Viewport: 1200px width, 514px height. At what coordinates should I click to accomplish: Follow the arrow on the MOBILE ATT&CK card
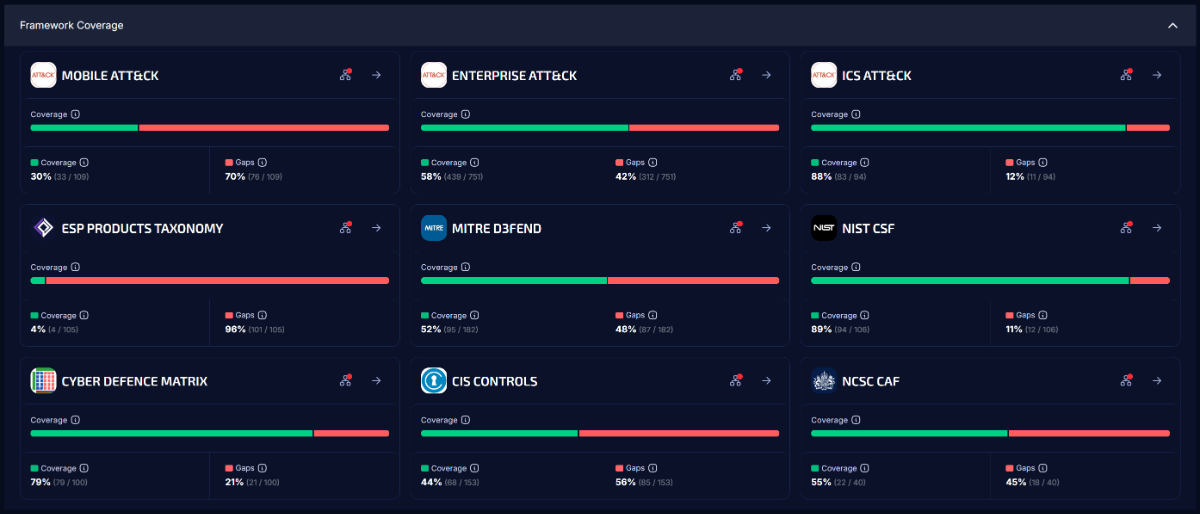coord(376,75)
